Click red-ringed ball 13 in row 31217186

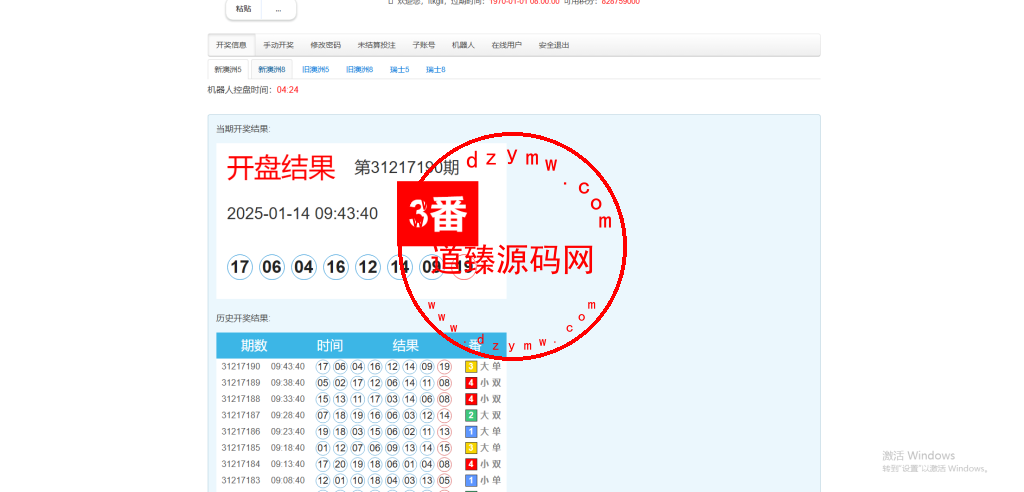445,432
